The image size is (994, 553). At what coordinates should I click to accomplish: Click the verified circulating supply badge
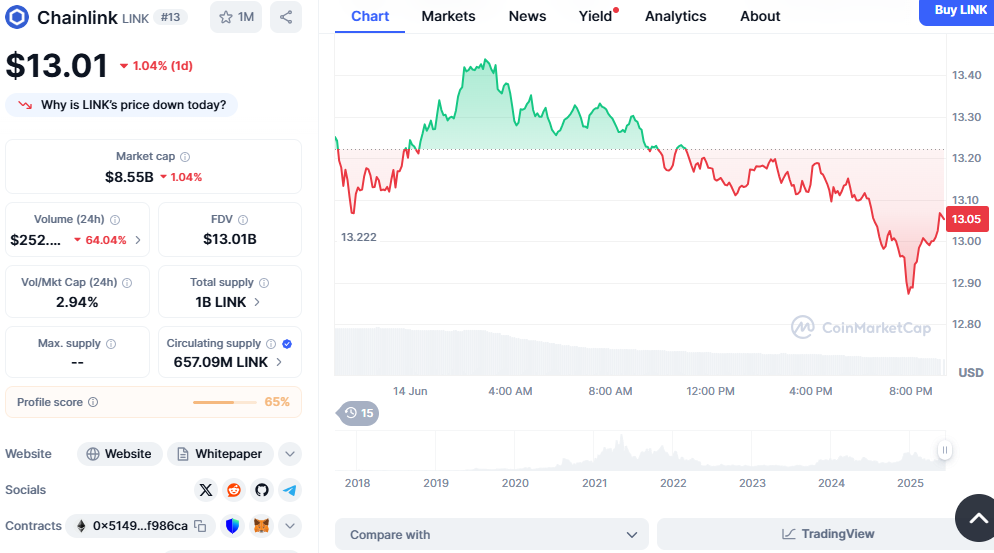click(x=287, y=344)
